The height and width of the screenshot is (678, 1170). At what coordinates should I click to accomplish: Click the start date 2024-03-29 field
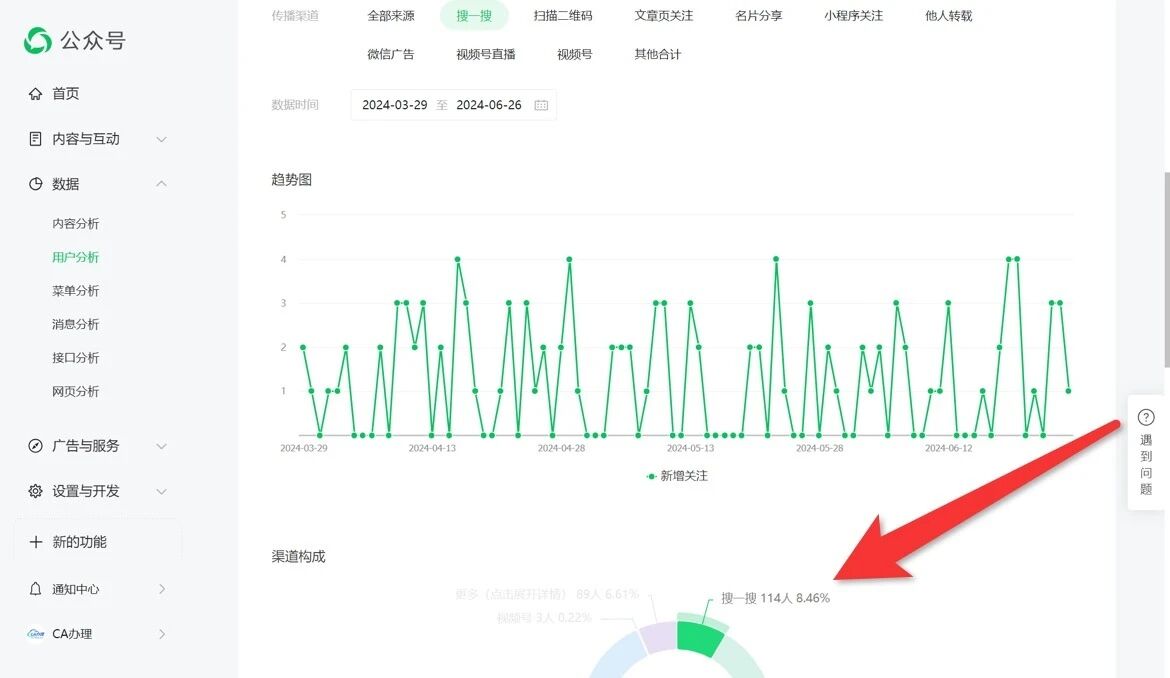(x=395, y=105)
